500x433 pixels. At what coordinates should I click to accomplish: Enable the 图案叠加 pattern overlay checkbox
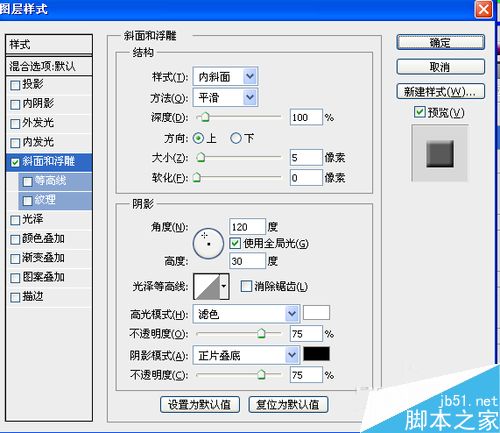(15, 278)
